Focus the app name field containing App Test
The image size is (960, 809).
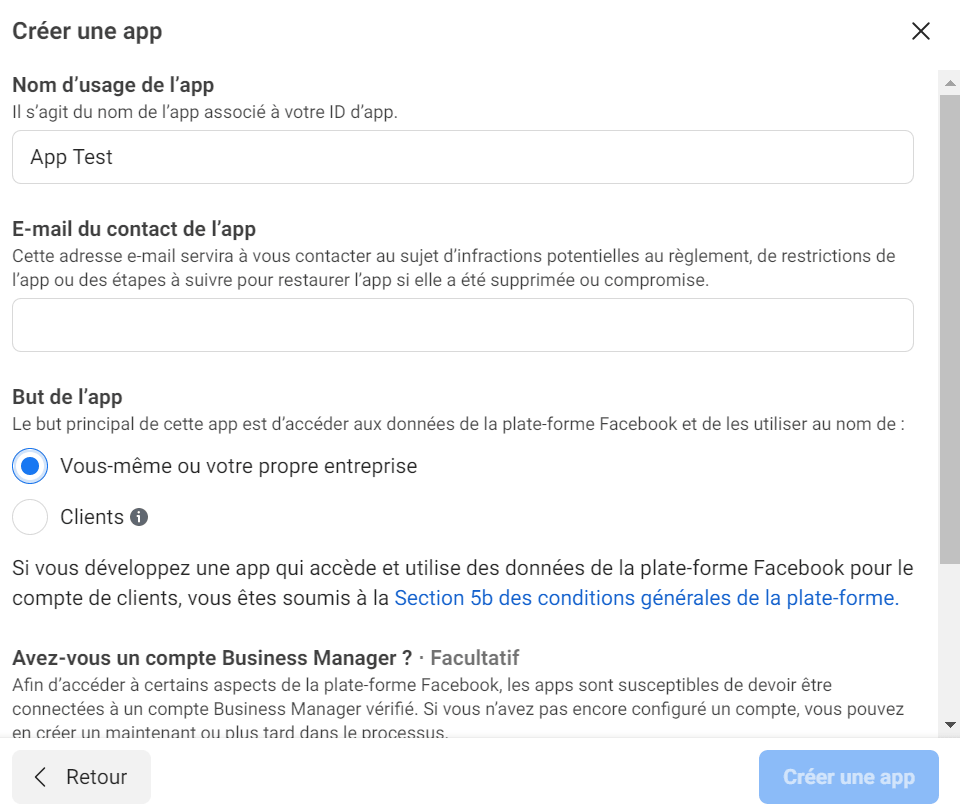[x=463, y=157]
